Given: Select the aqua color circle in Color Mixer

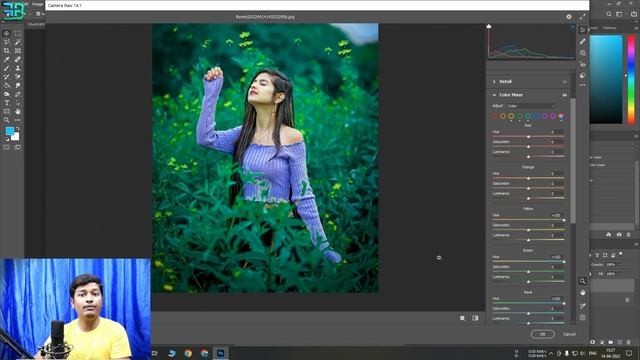Looking at the screenshot, I should point(528,116).
